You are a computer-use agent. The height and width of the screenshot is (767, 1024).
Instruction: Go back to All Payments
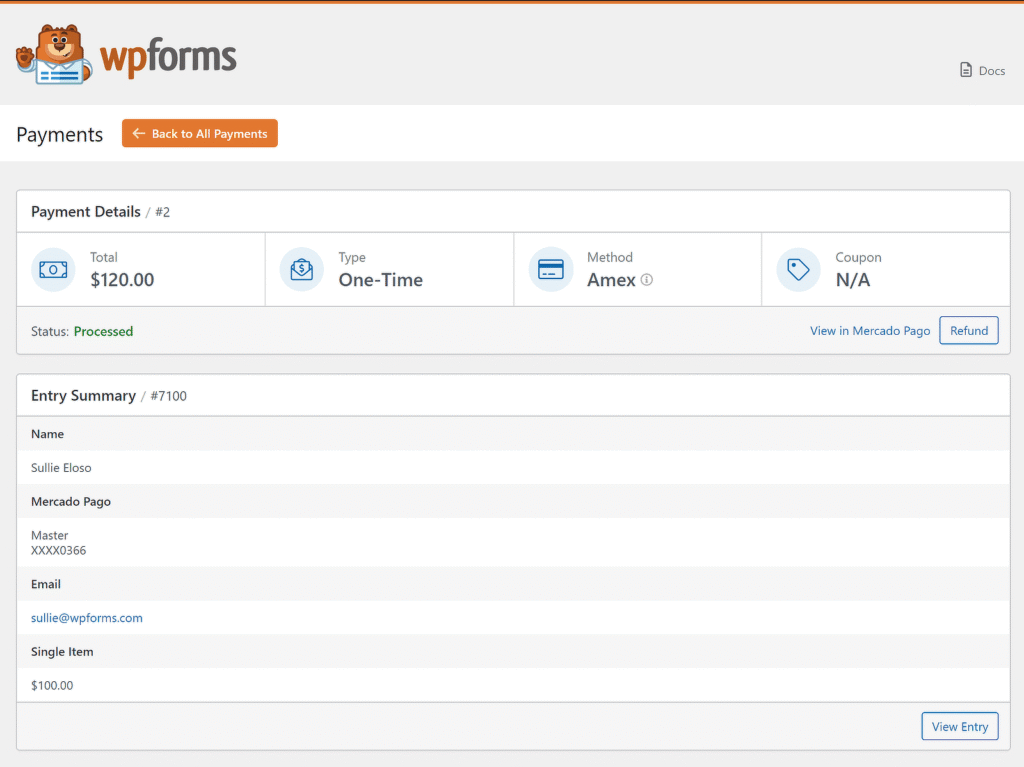pos(200,133)
